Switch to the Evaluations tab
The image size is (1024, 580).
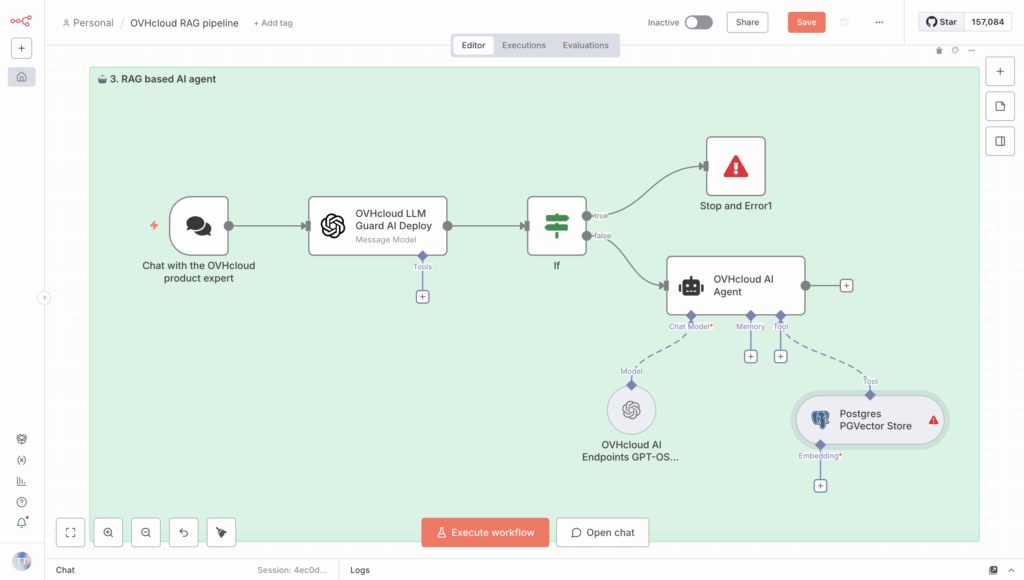tap(585, 45)
